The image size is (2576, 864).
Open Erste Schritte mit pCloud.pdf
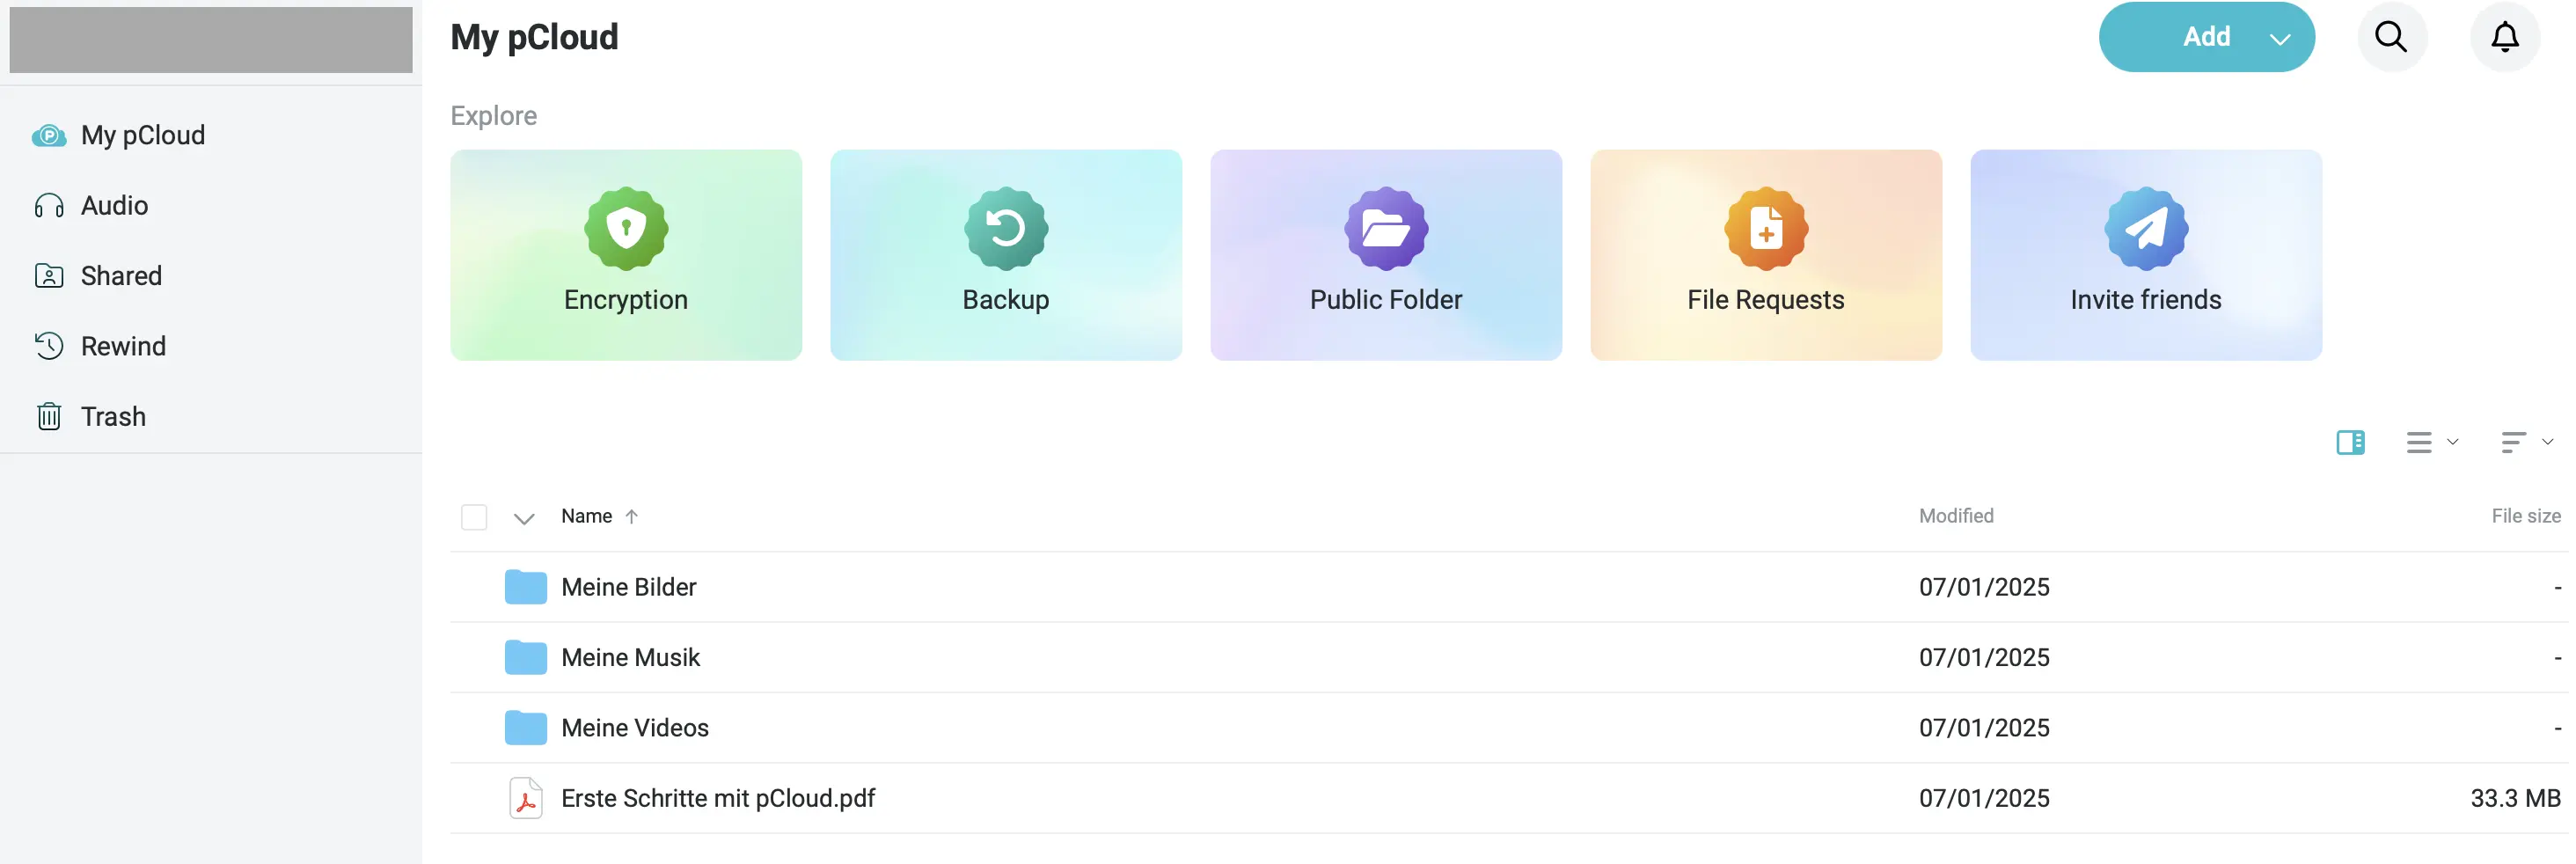coord(719,798)
